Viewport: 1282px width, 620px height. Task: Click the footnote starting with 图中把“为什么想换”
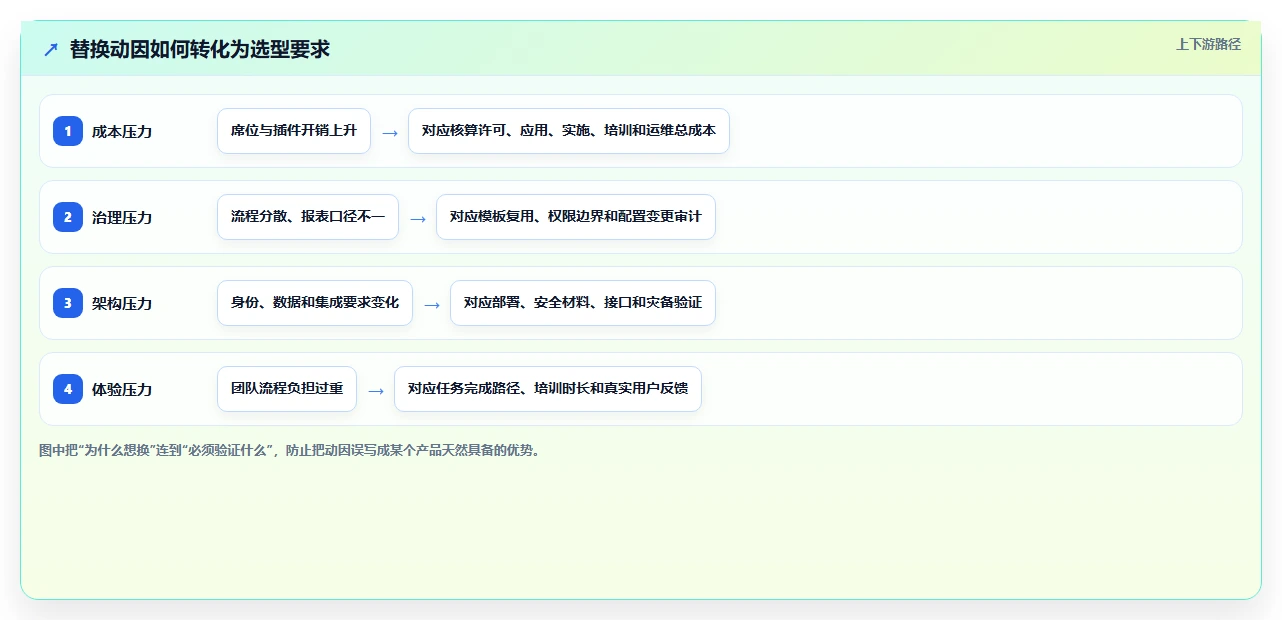coord(291,450)
